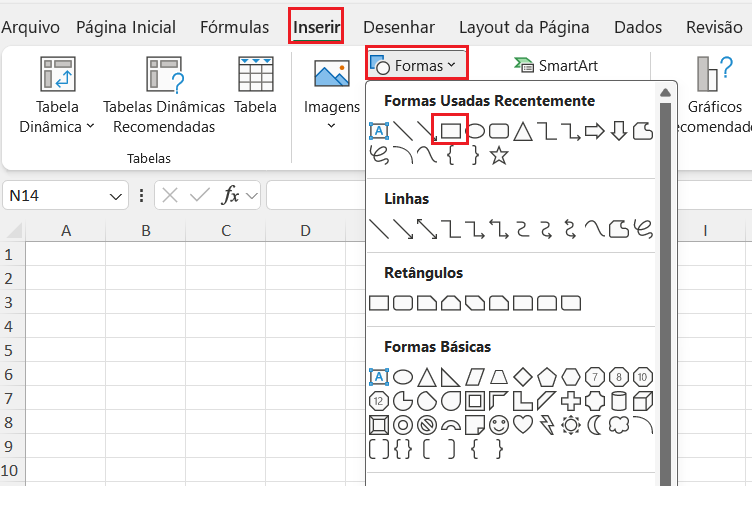Select the heart shape in Formas Básicas
This screenshot has width=752, height=515.
pos(523,425)
